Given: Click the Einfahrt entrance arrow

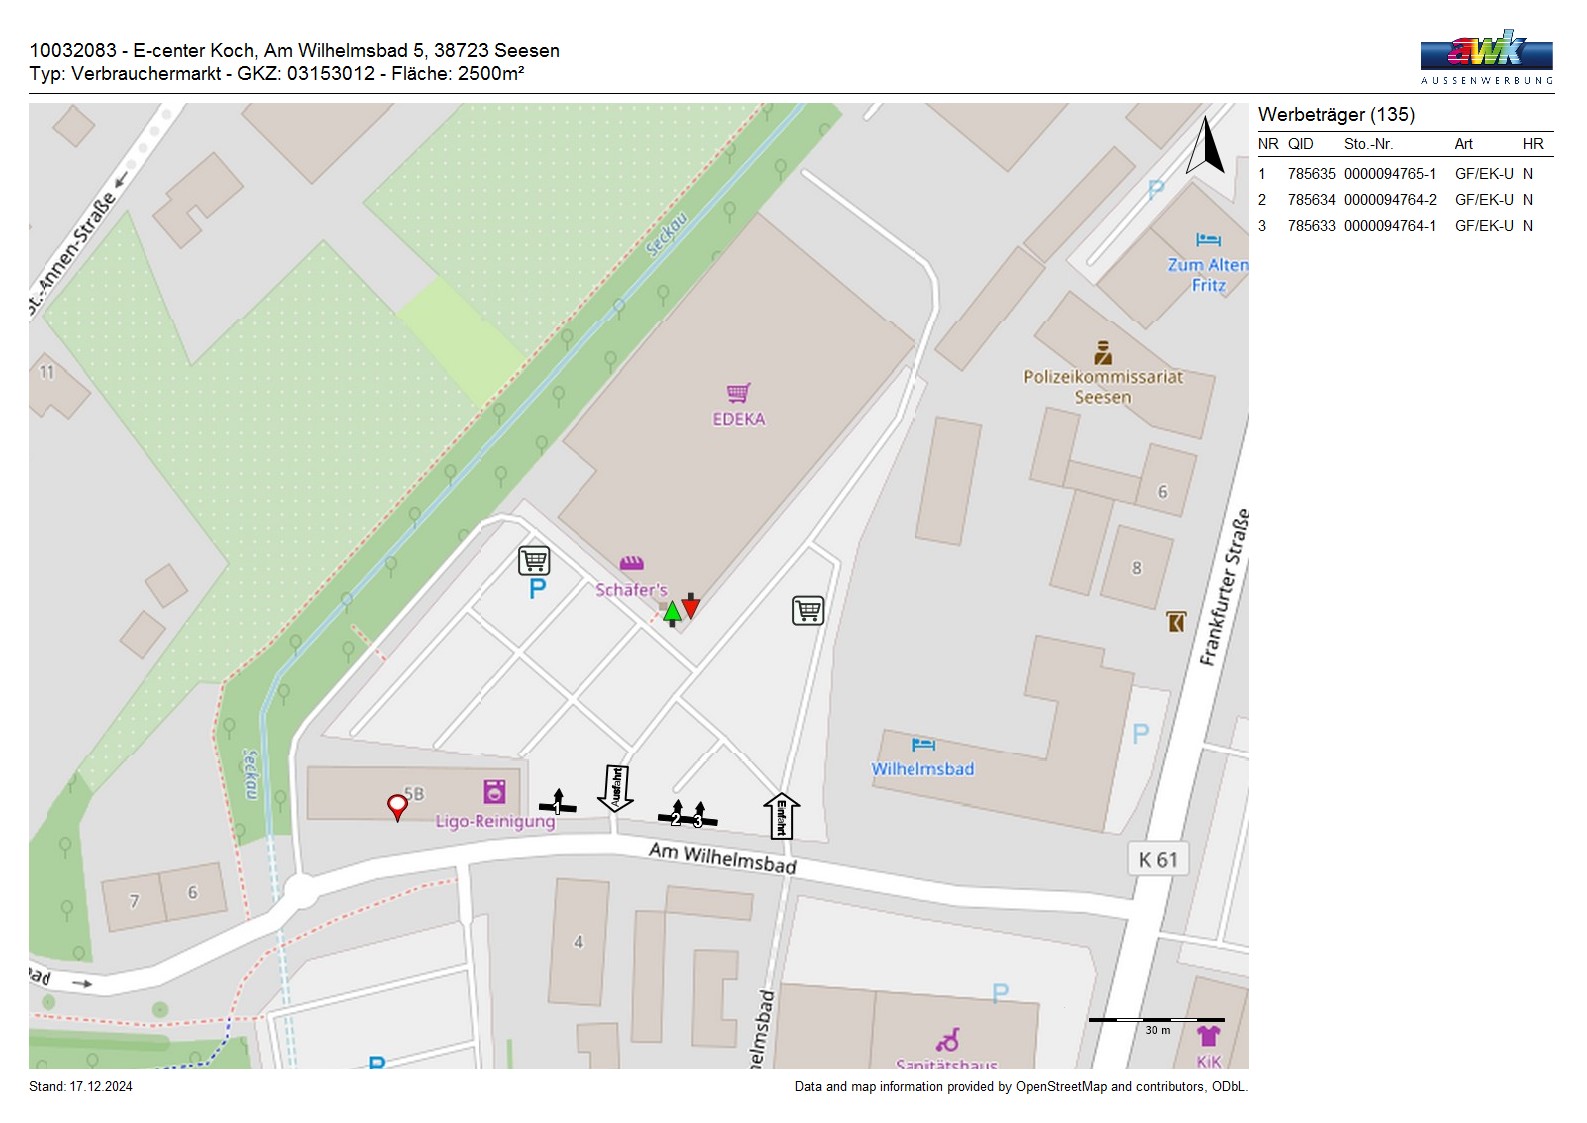Looking at the screenshot, I should [x=781, y=815].
